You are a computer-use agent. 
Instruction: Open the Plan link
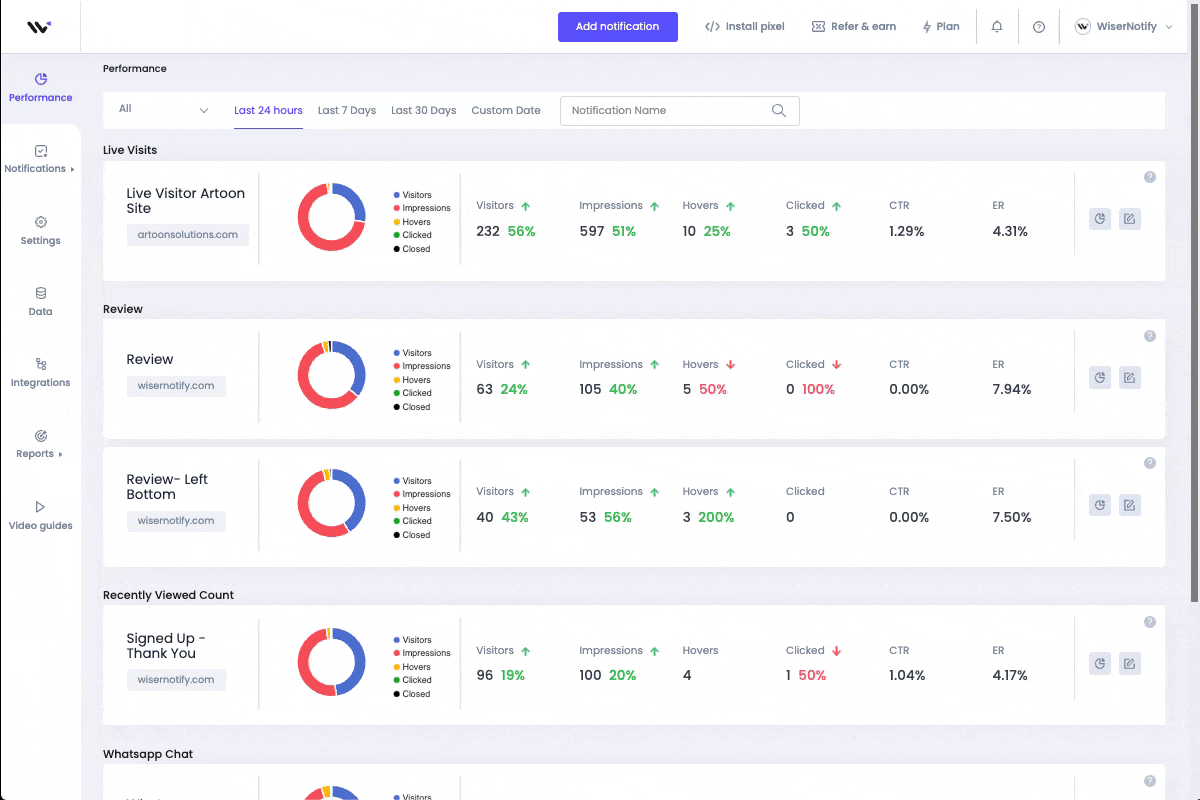pyautogui.click(x=941, y=27)
